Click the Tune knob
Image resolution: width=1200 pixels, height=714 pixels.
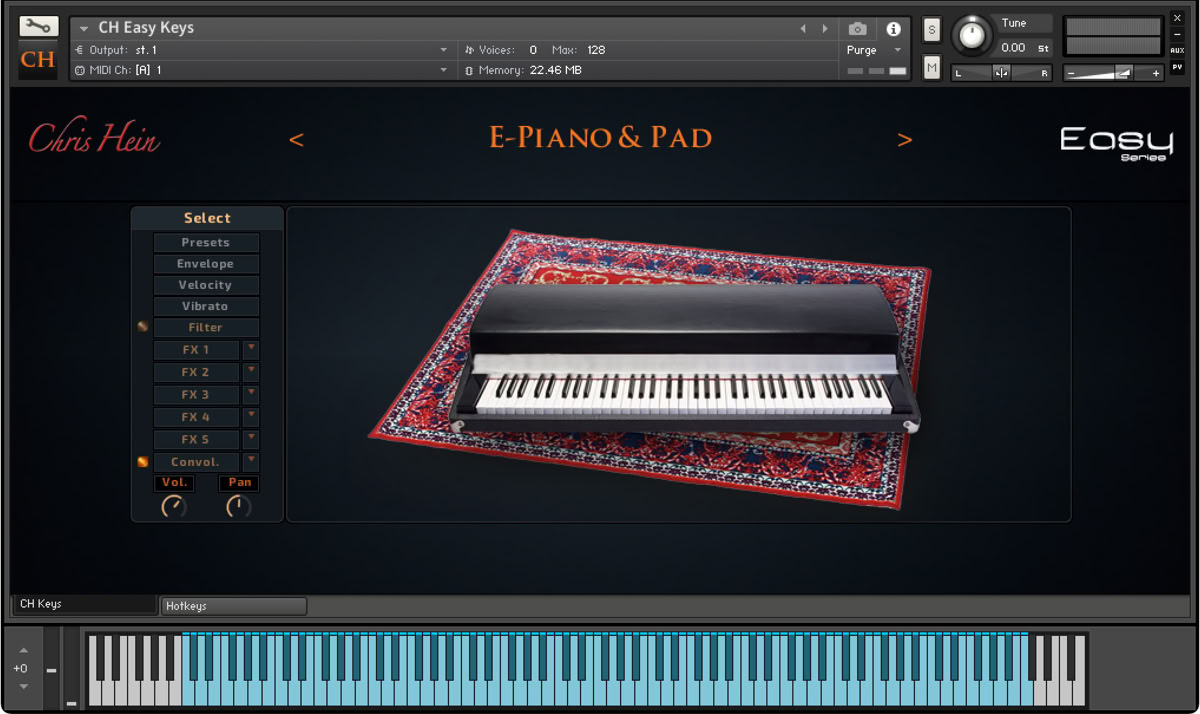click(970, 36)
